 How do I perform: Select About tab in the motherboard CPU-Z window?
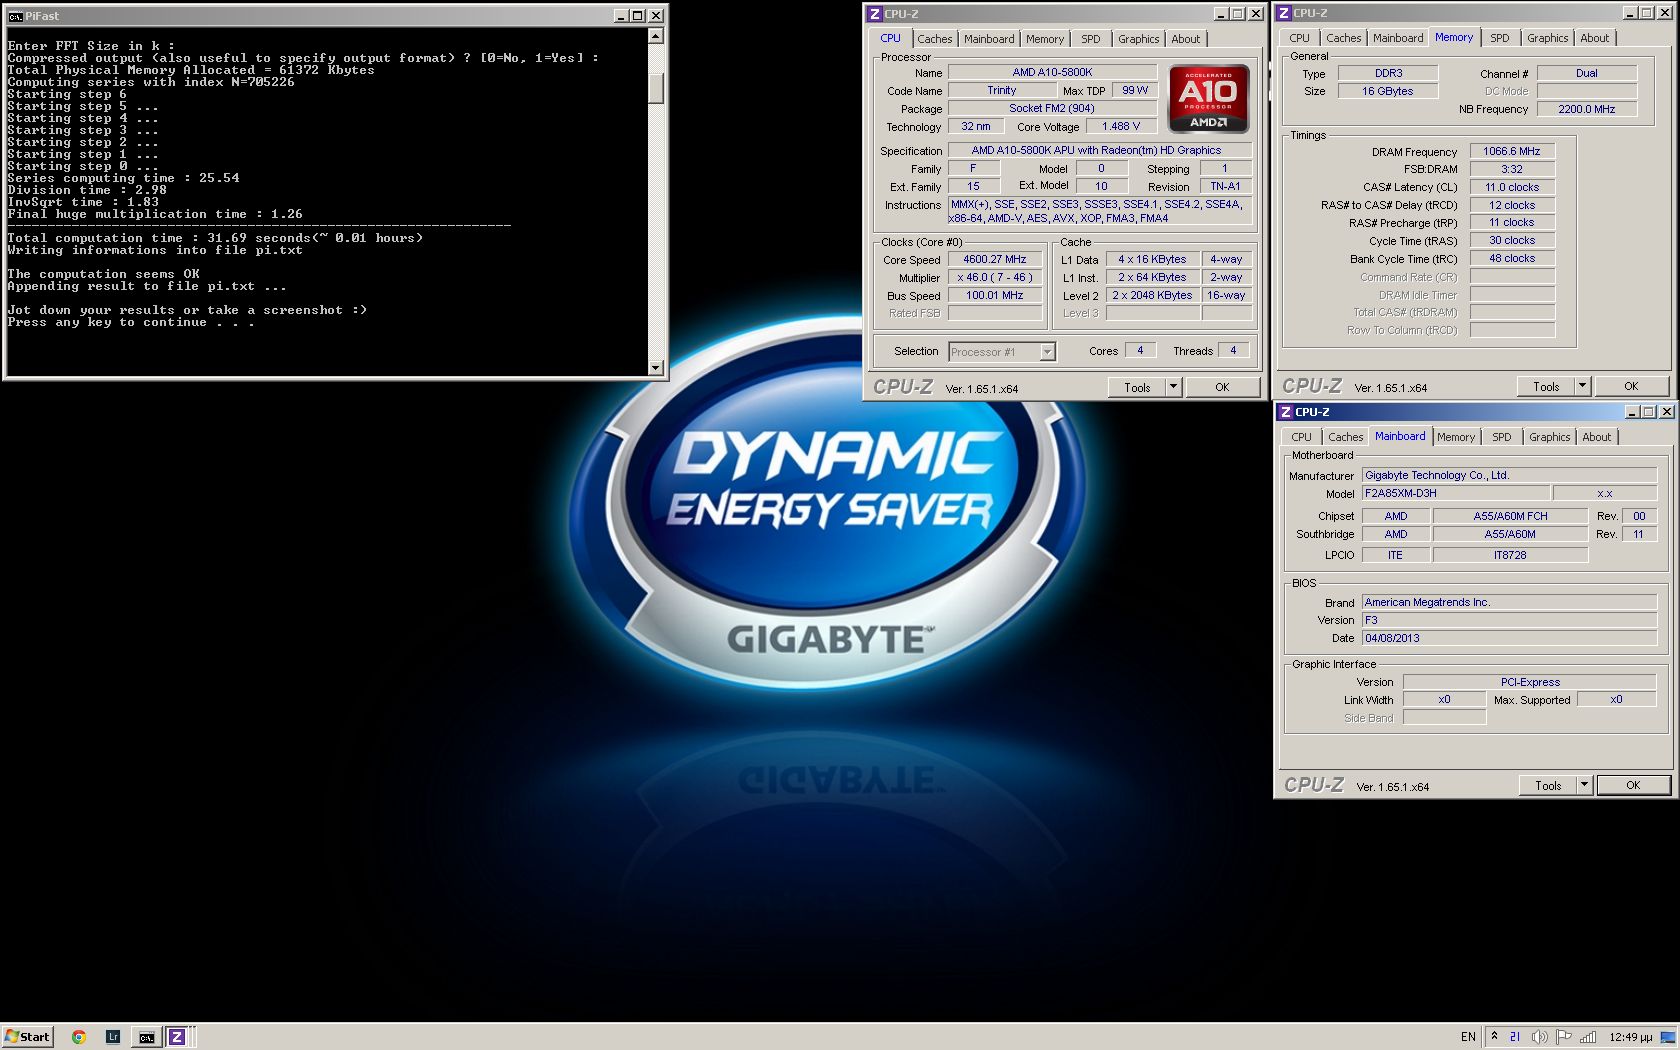pyautogui.click(x=1597, y=437)
